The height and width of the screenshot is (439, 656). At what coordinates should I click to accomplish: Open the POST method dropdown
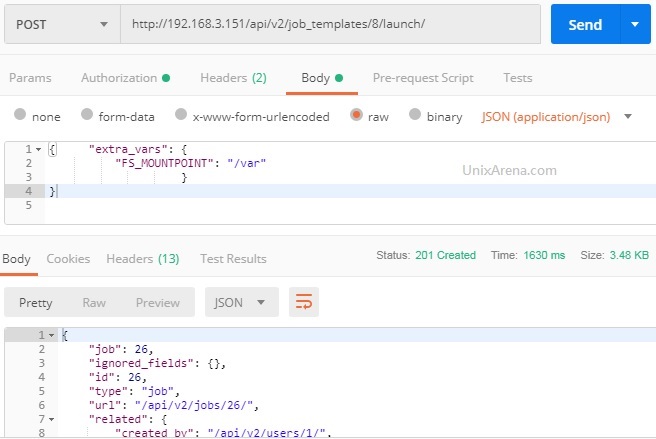pos(62,24)
